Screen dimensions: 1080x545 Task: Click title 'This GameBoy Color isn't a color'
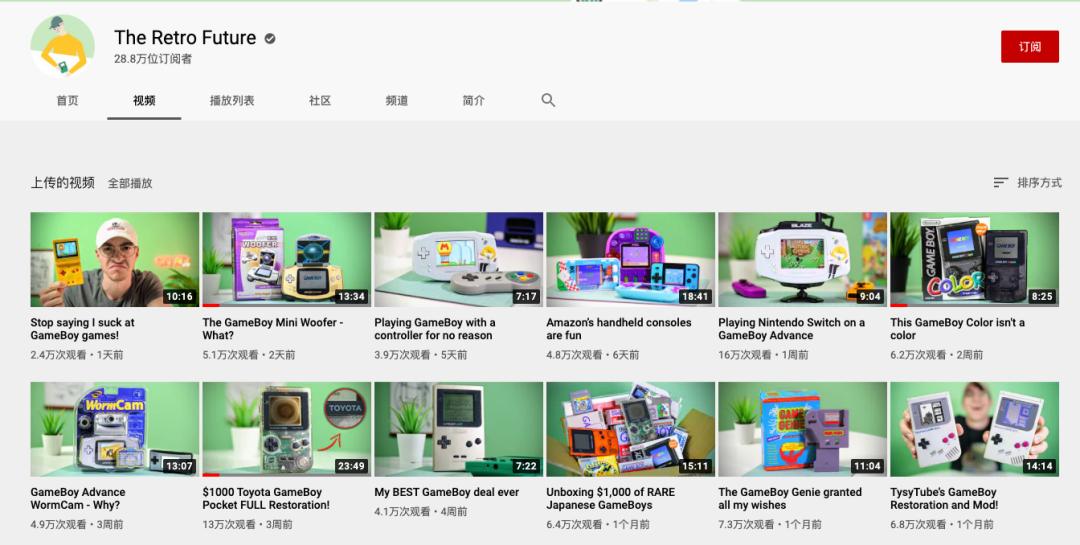(x=957, y=329)
